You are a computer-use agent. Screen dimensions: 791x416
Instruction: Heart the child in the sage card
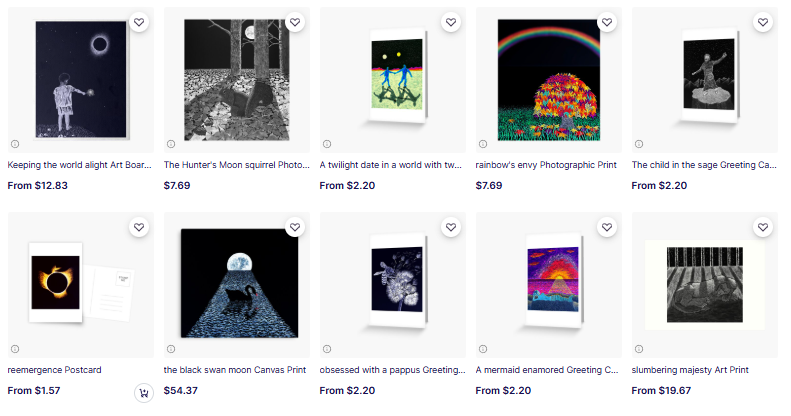[763, 22]
